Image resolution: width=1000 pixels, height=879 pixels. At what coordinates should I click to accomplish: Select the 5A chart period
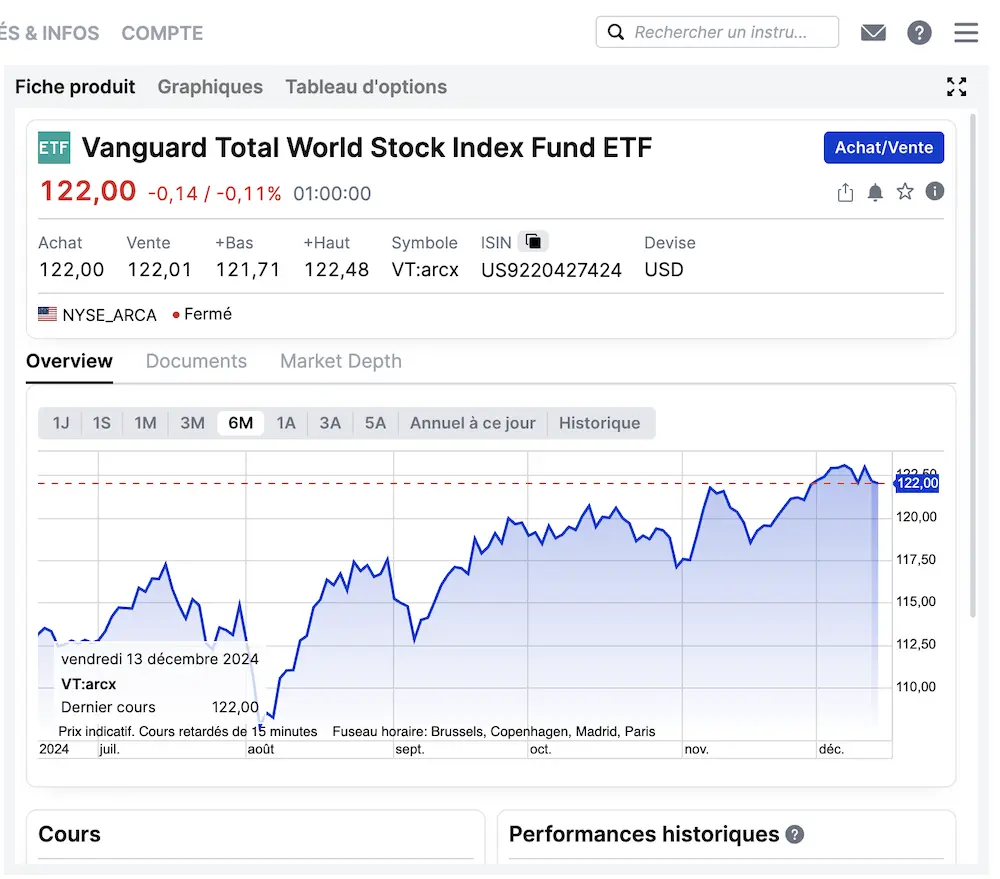[x=375, y=423]
